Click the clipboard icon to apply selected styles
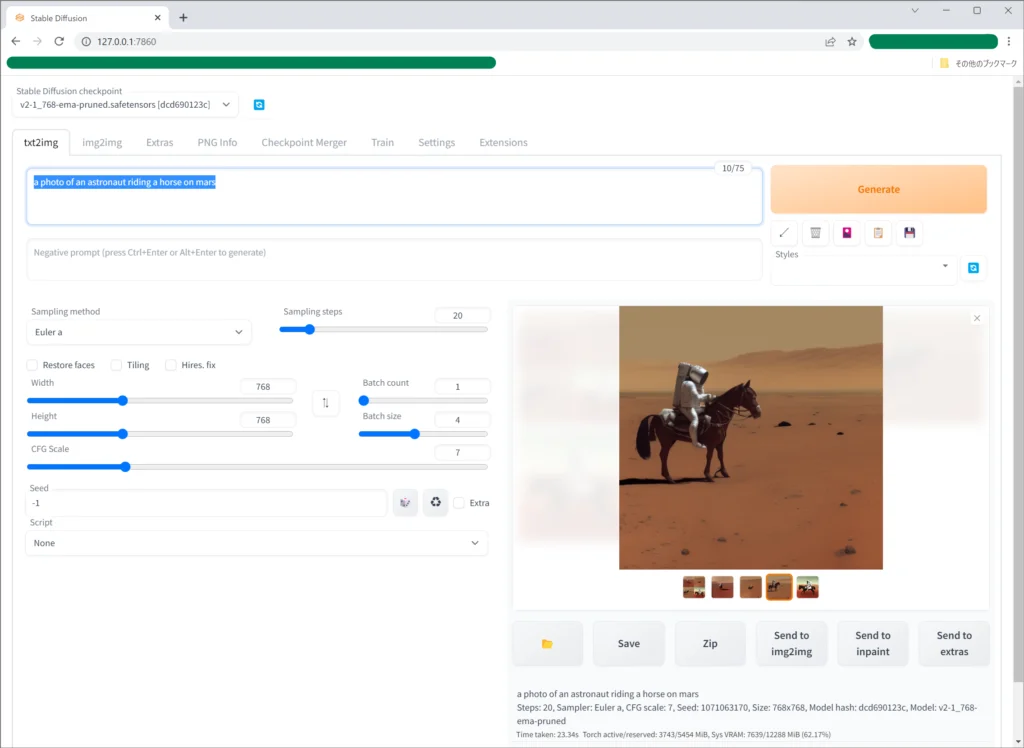The width and height of the screenshot is (1024, 748). (x=878, y=233)
